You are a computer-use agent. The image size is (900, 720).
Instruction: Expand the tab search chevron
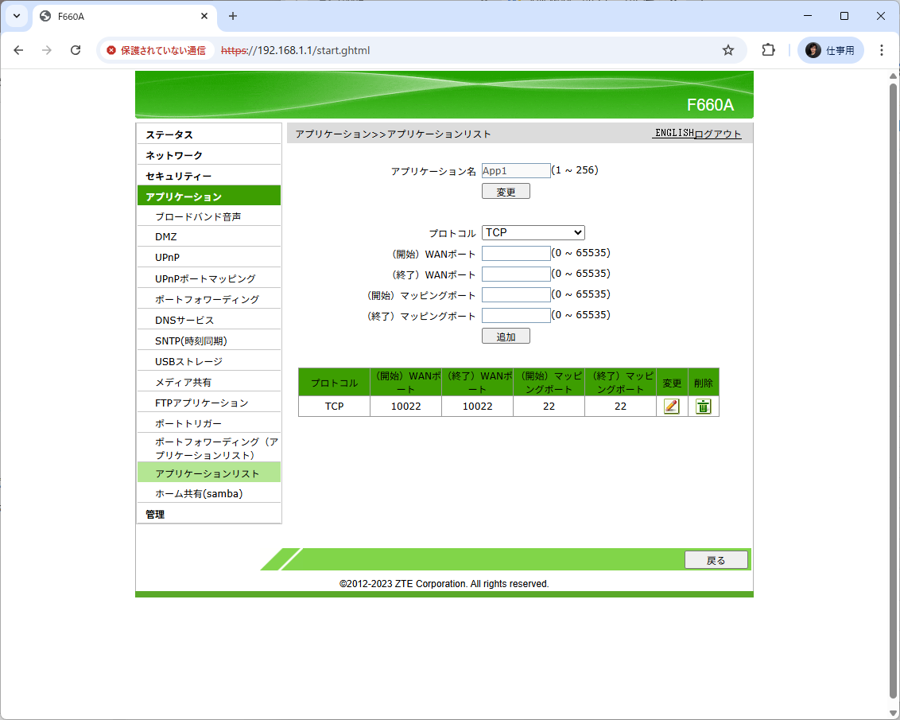[x=16, y=16]
